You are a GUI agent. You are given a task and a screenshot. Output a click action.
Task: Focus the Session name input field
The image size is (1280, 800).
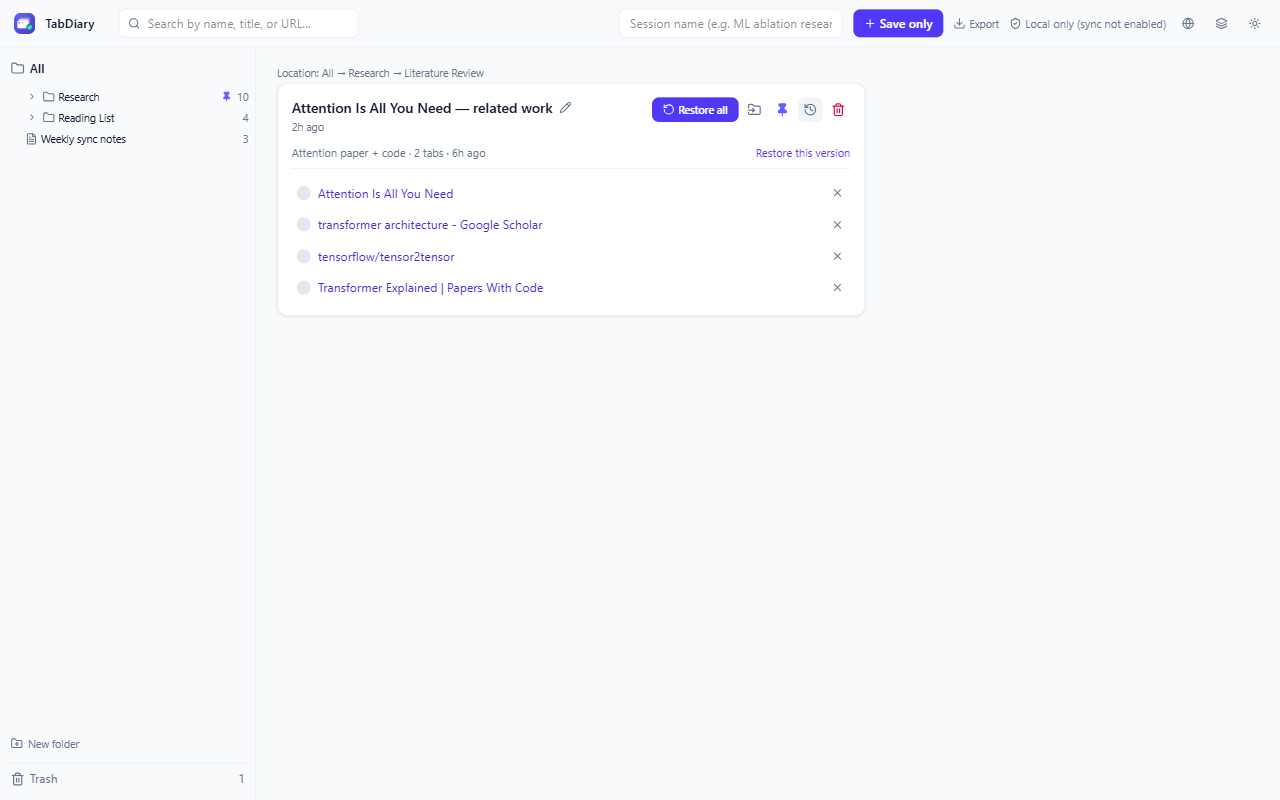(x=731, y=23)
